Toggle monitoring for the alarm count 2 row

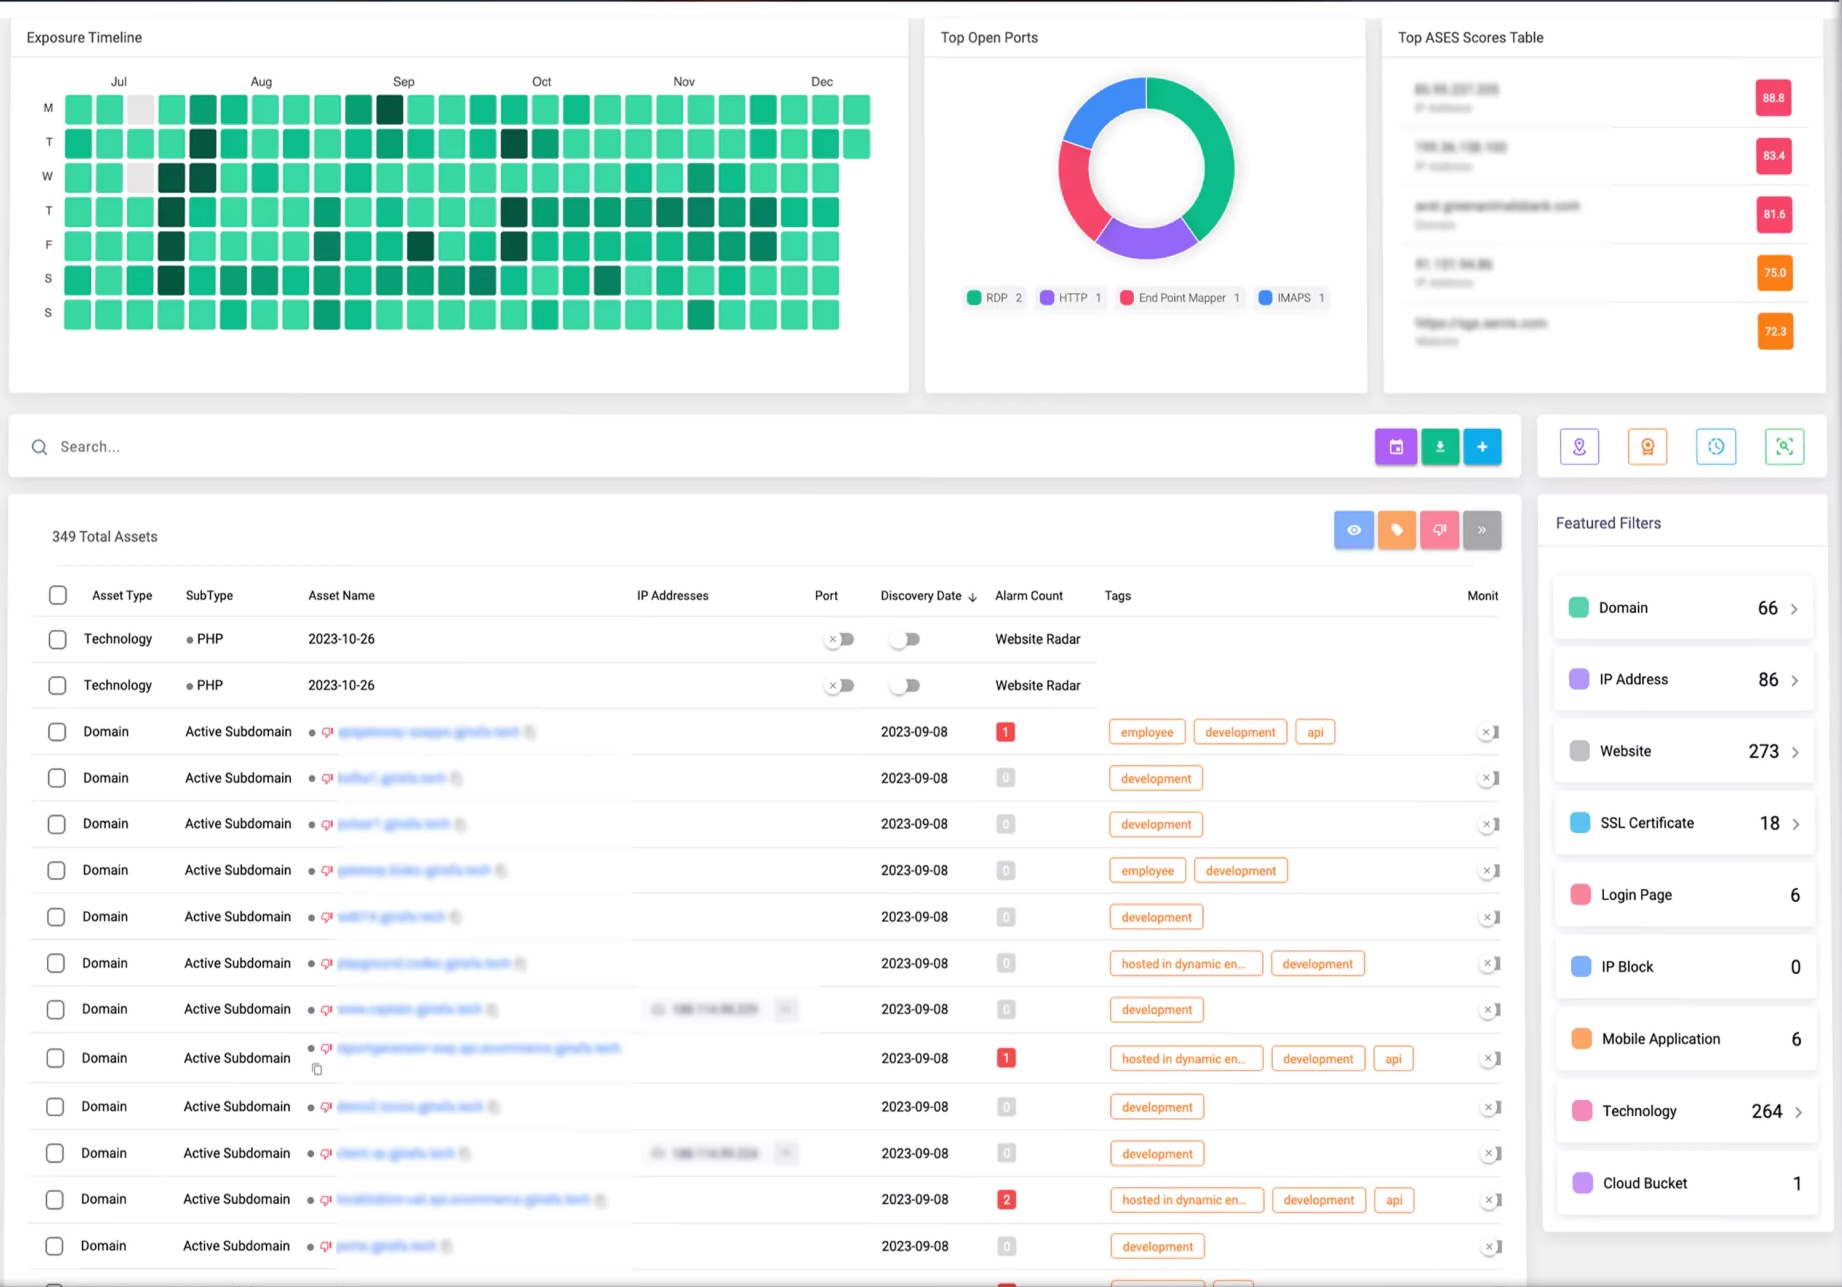pos(1490,1200)
